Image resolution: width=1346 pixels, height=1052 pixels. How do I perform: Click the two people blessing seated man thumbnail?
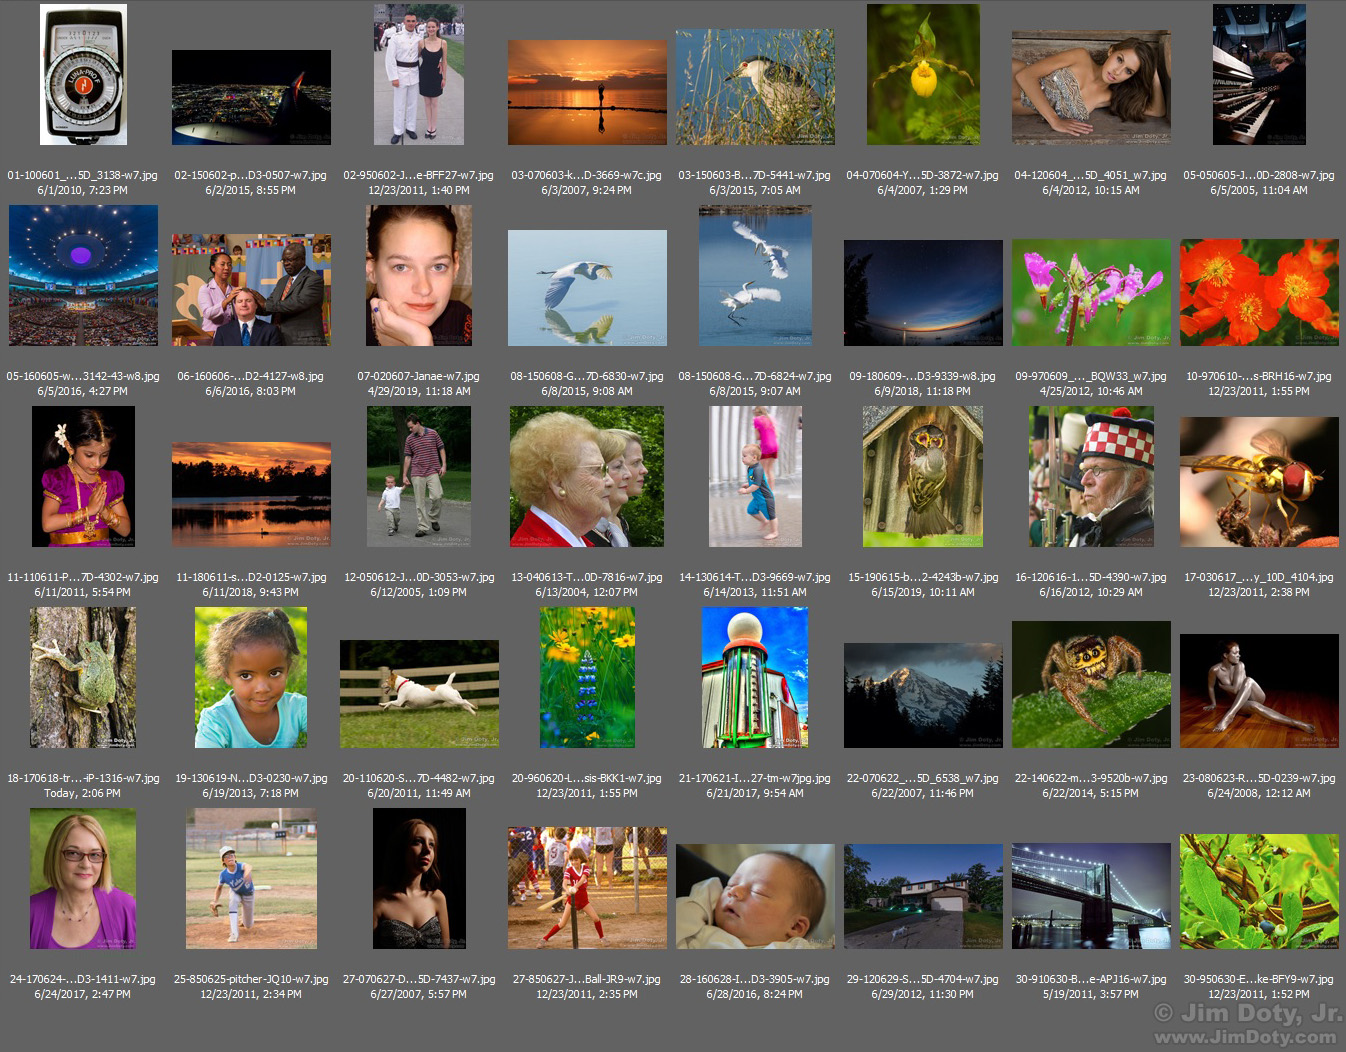[251, 290]
